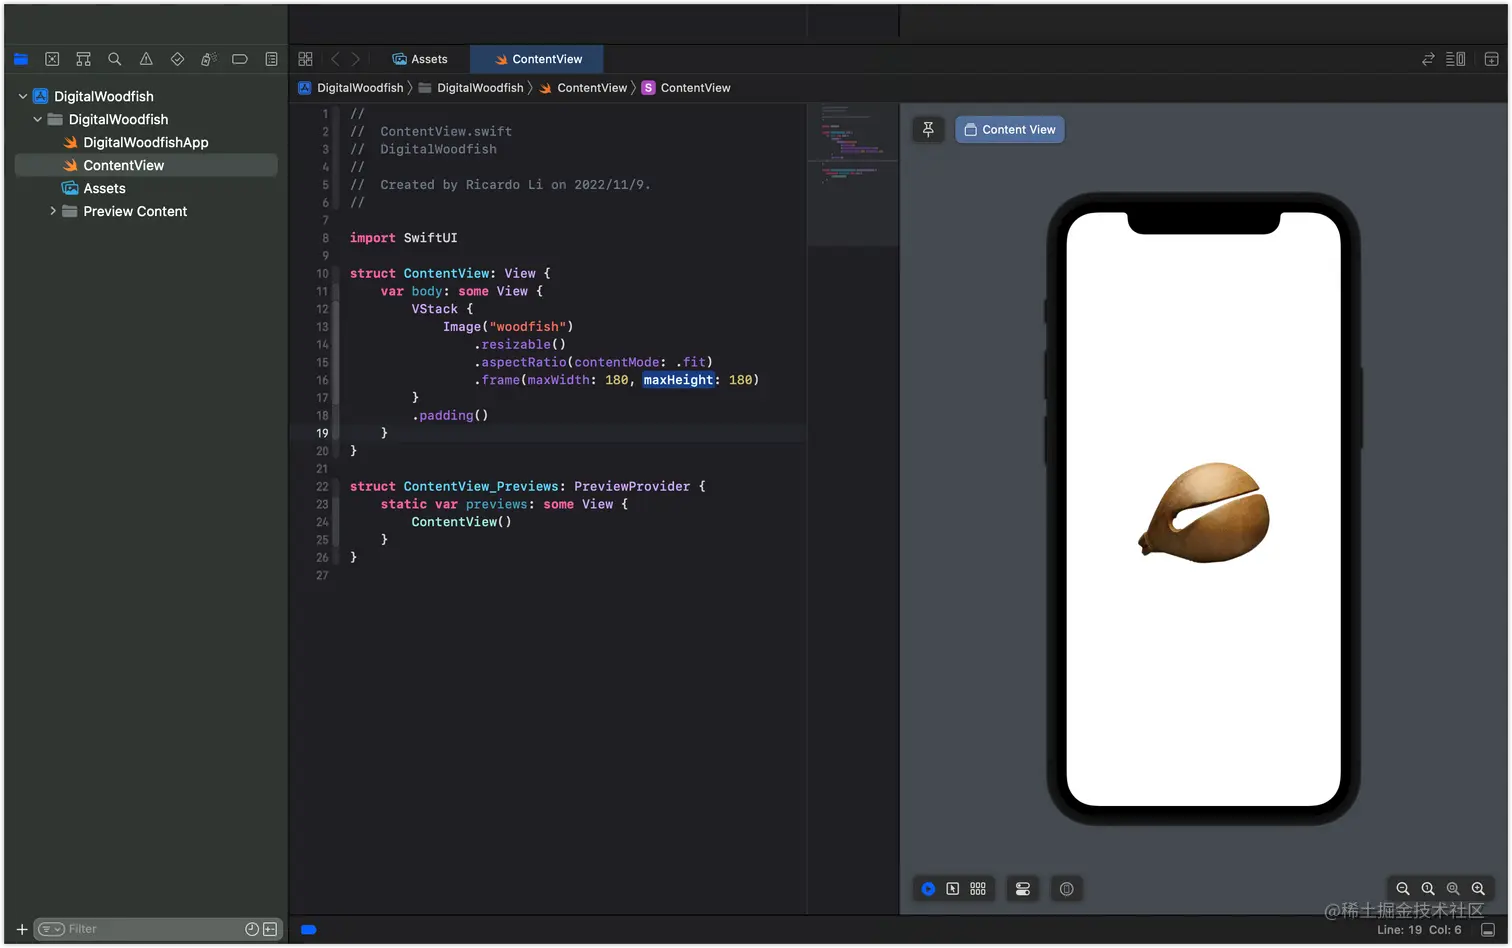Show only recent files filter
The height and width of the screenshot is (948, 1512).
coord(252,930)
